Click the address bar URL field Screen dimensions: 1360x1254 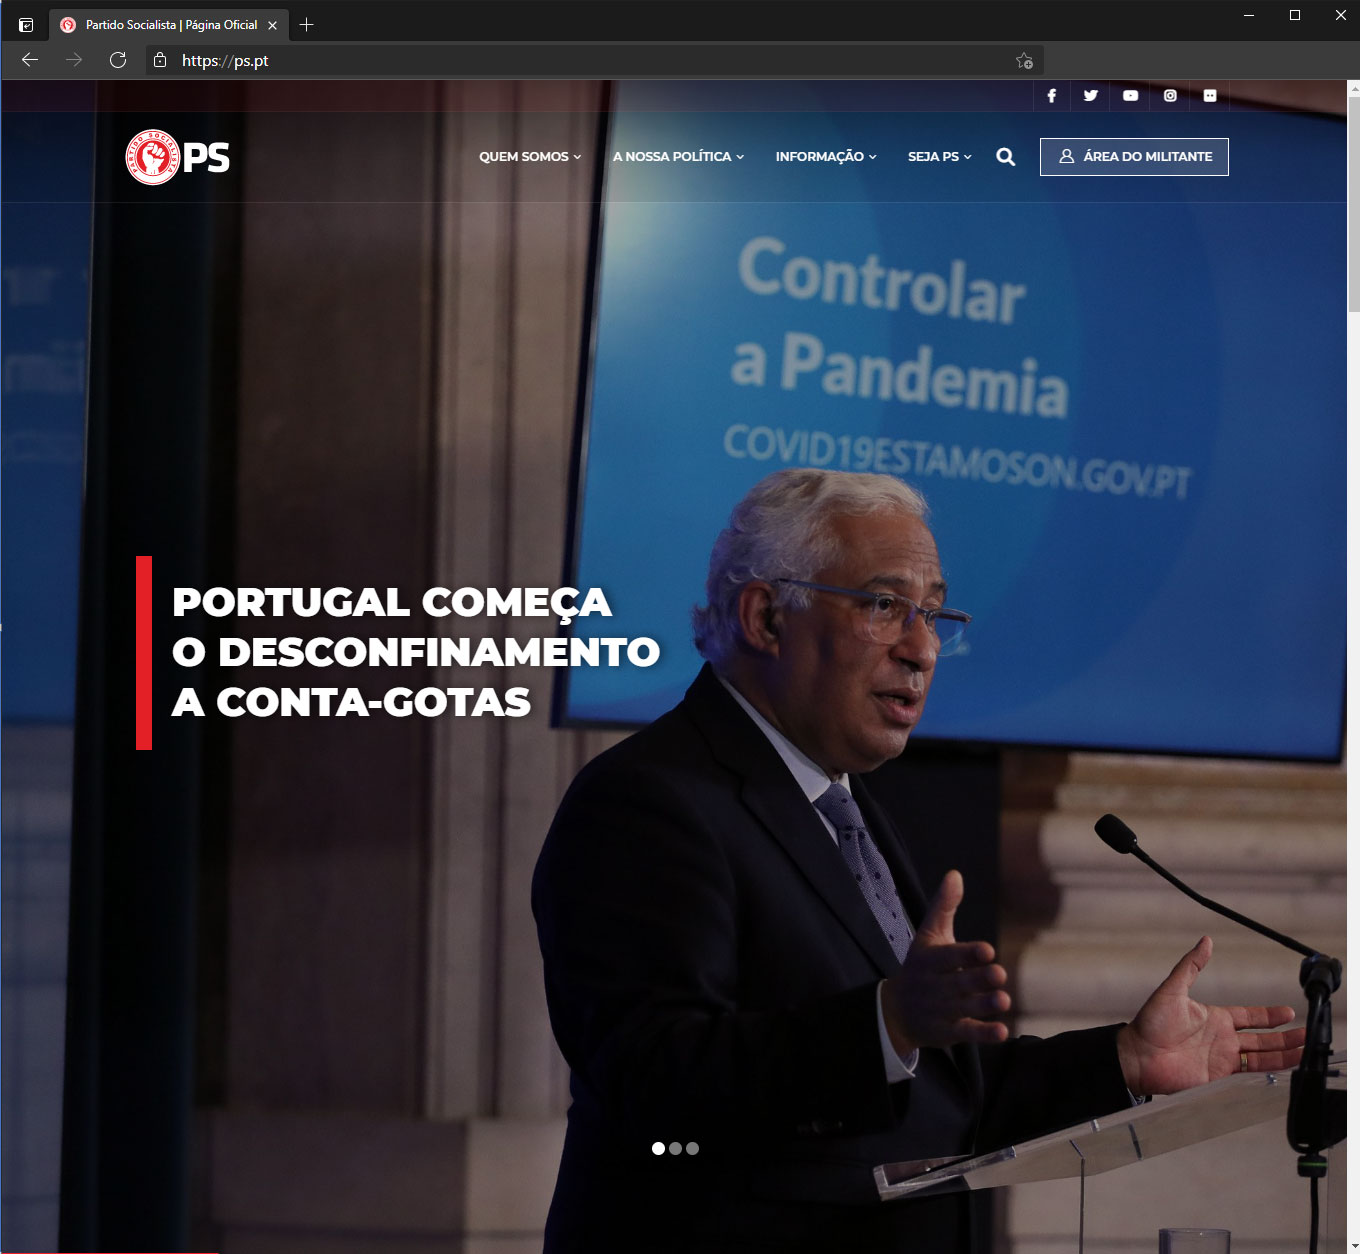click(595, 61)
